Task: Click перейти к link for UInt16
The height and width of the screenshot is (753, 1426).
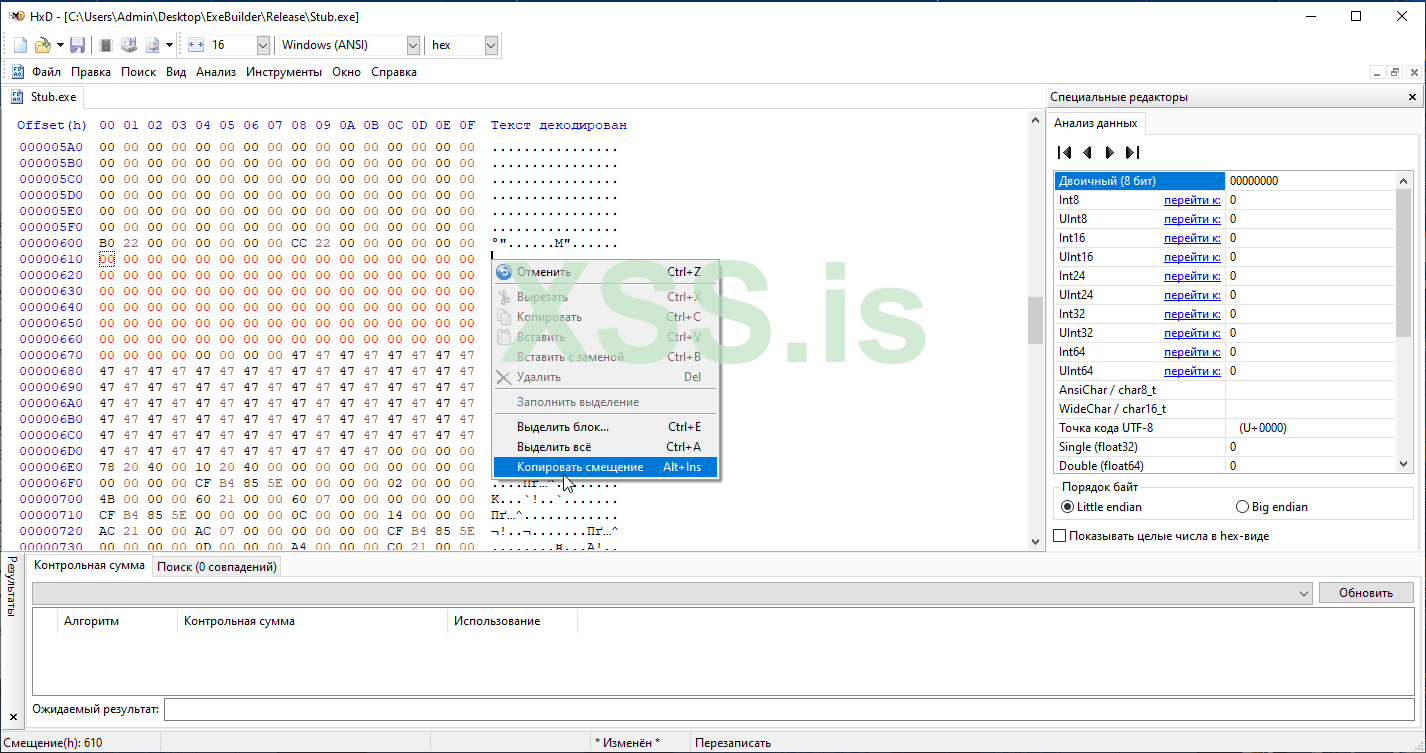Action: tap(1192, 257)
